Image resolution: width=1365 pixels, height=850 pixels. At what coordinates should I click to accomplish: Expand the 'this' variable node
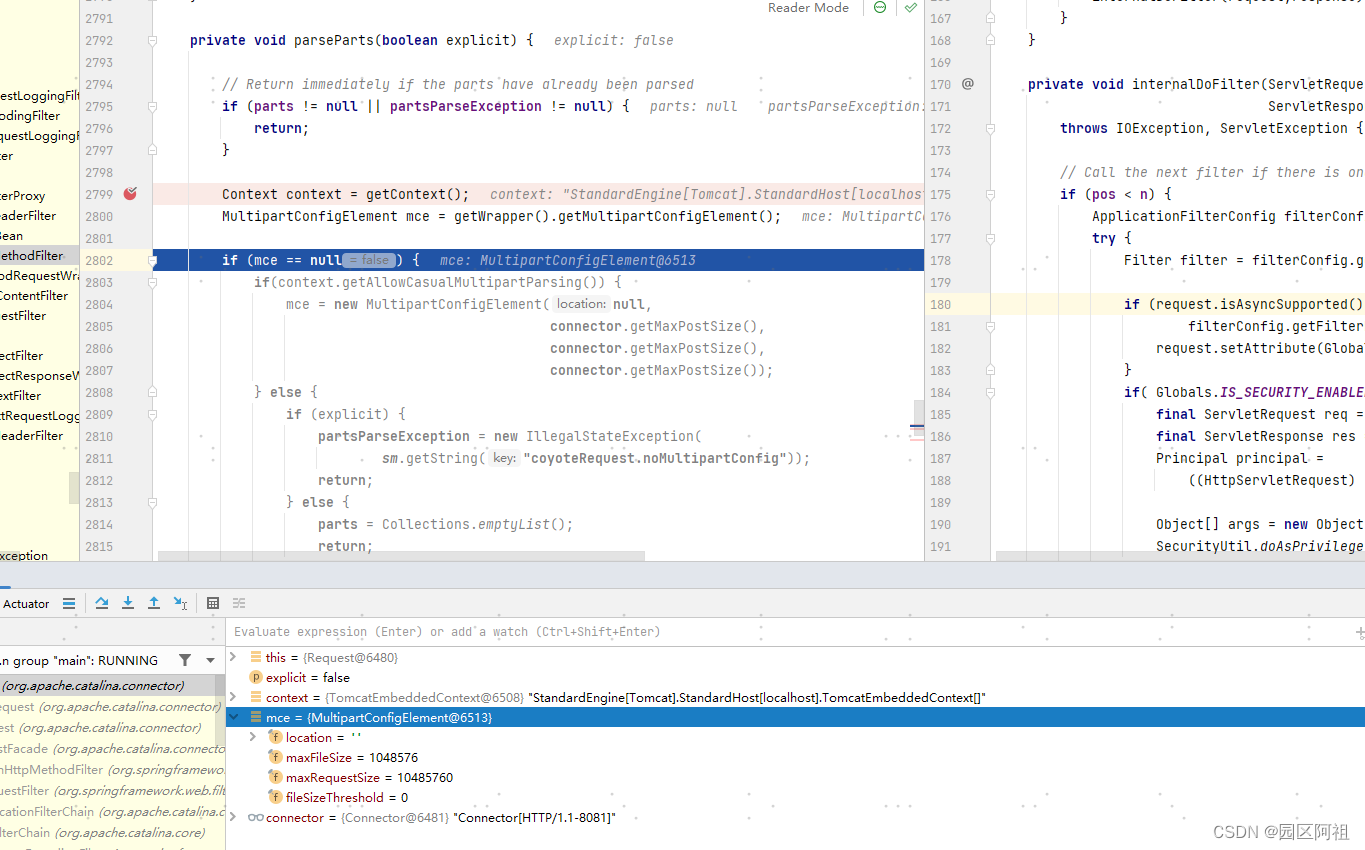point(233,657)
